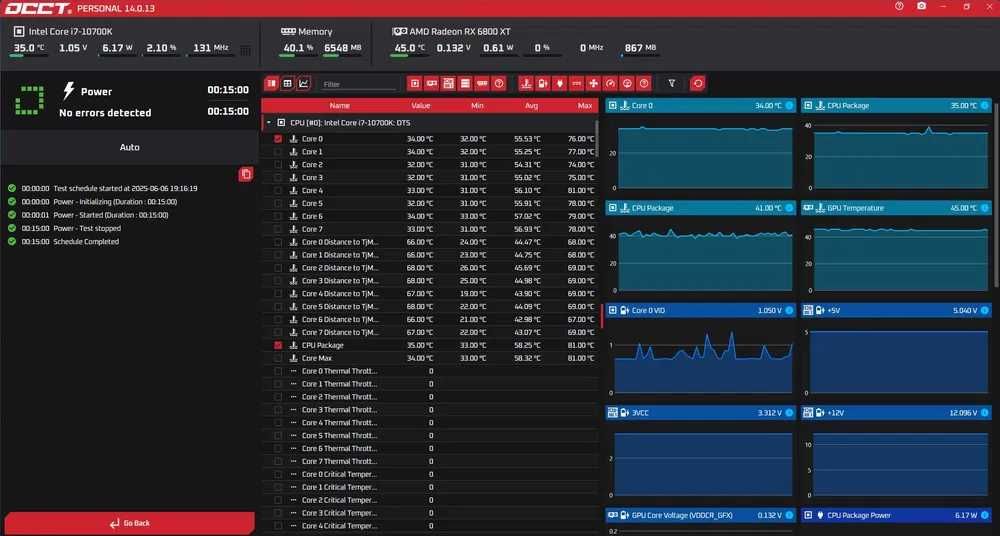
Task: Select the Core 3 Critical Temperature row
Action: click(x=429, y=513)
